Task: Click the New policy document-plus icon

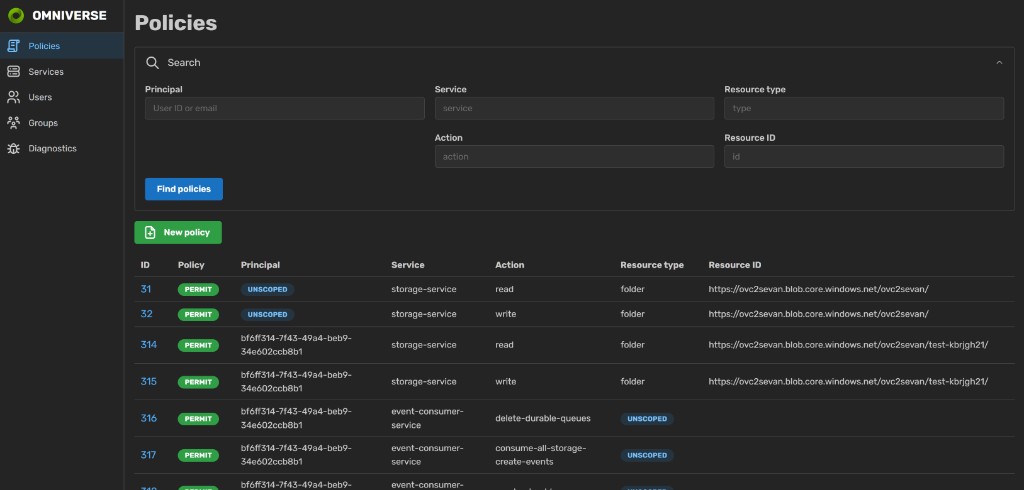Action: tap(150, 233)
